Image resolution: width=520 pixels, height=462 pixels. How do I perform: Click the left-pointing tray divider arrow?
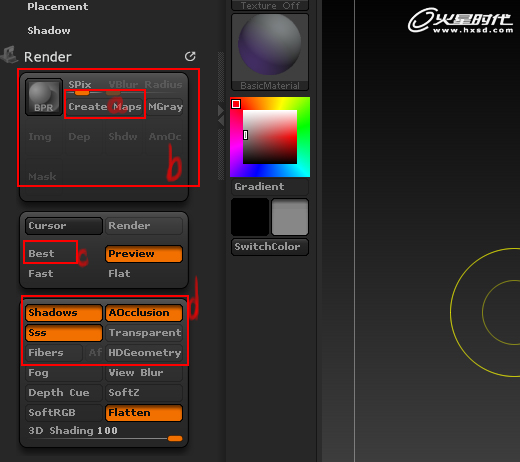(221, 121)
